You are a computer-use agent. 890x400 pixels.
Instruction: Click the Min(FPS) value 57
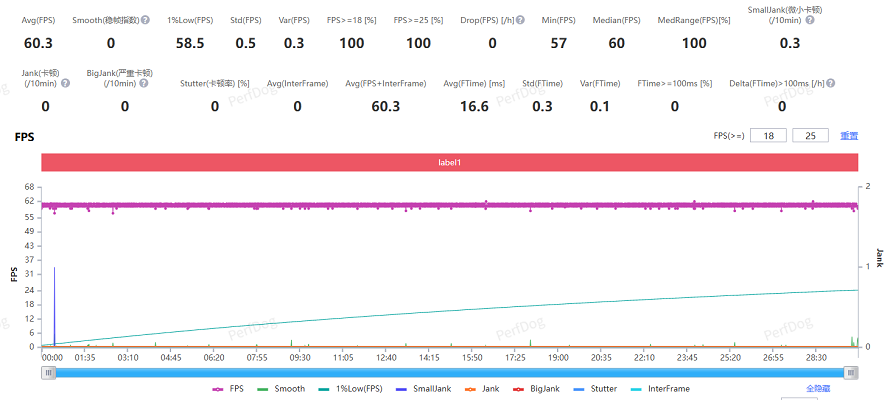click(559, 44)
